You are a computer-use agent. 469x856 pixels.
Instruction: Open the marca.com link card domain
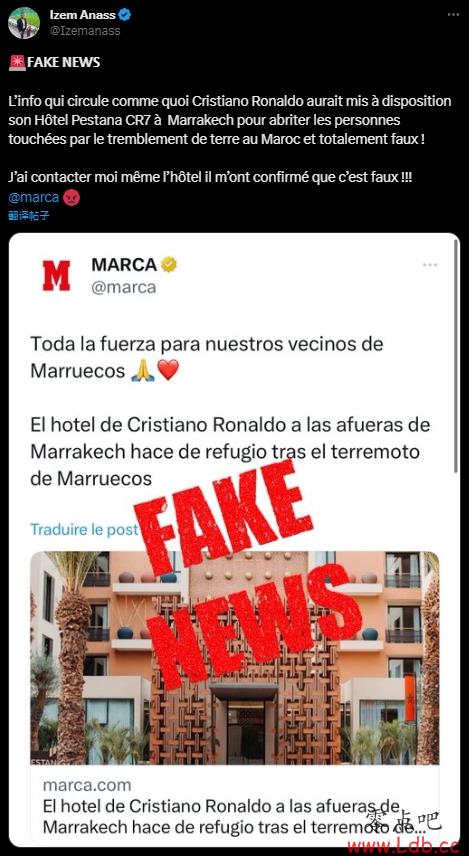[x=87, y=785]
